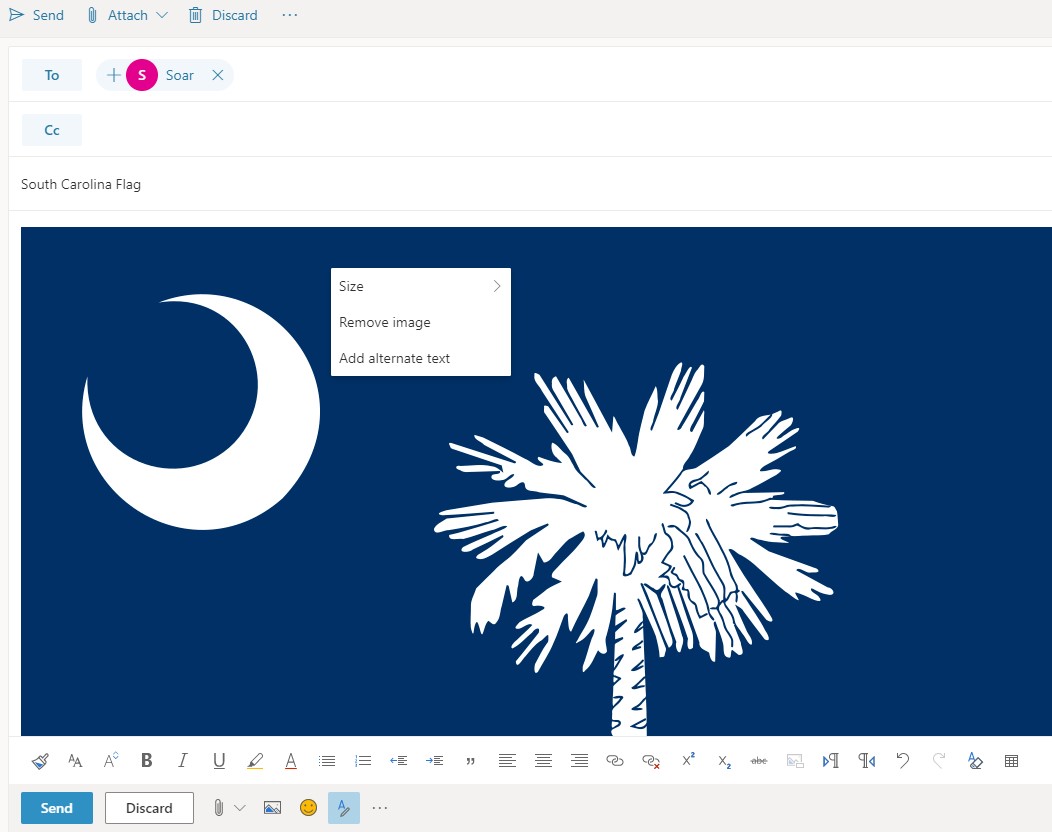Click Discard in the top toolbar
Image resolution: width=1052 pixels, height=832 pixels.
(223, 15)
